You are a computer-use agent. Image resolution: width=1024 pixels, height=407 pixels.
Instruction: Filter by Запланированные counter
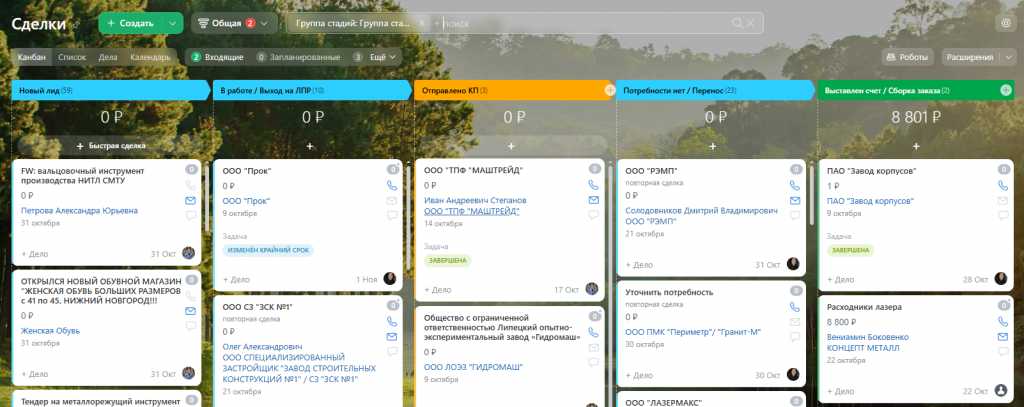[x=298, y=57]
